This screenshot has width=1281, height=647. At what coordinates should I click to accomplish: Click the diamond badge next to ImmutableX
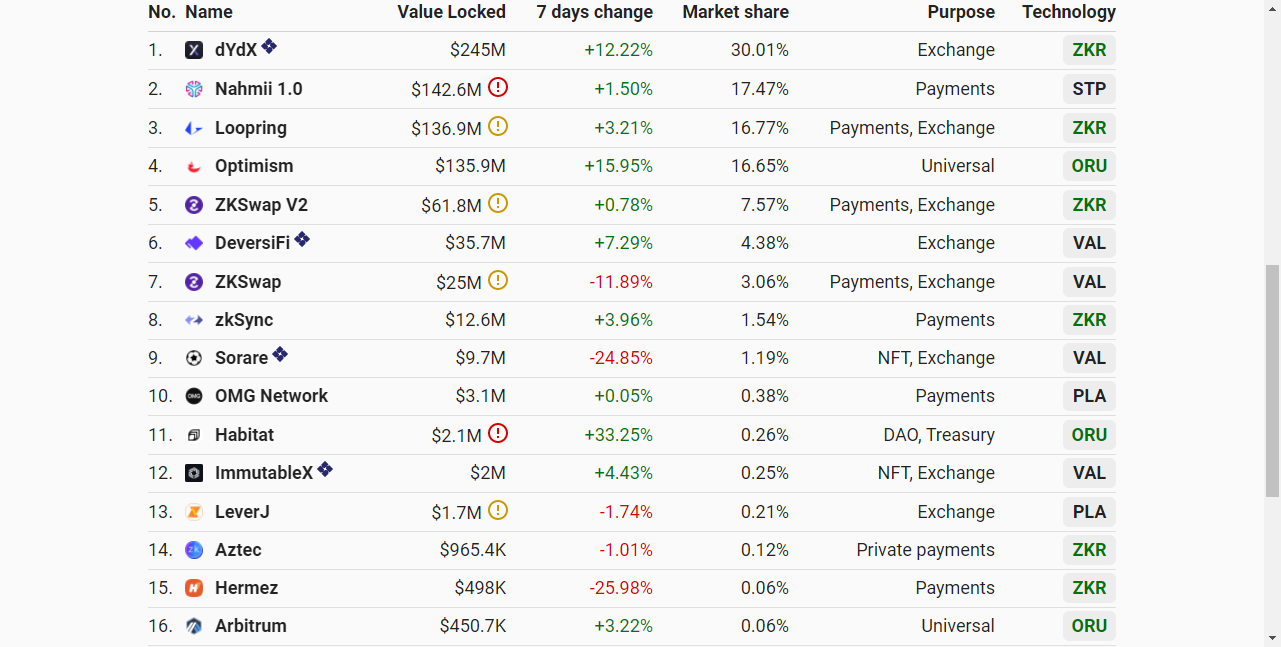pos(325,470)
